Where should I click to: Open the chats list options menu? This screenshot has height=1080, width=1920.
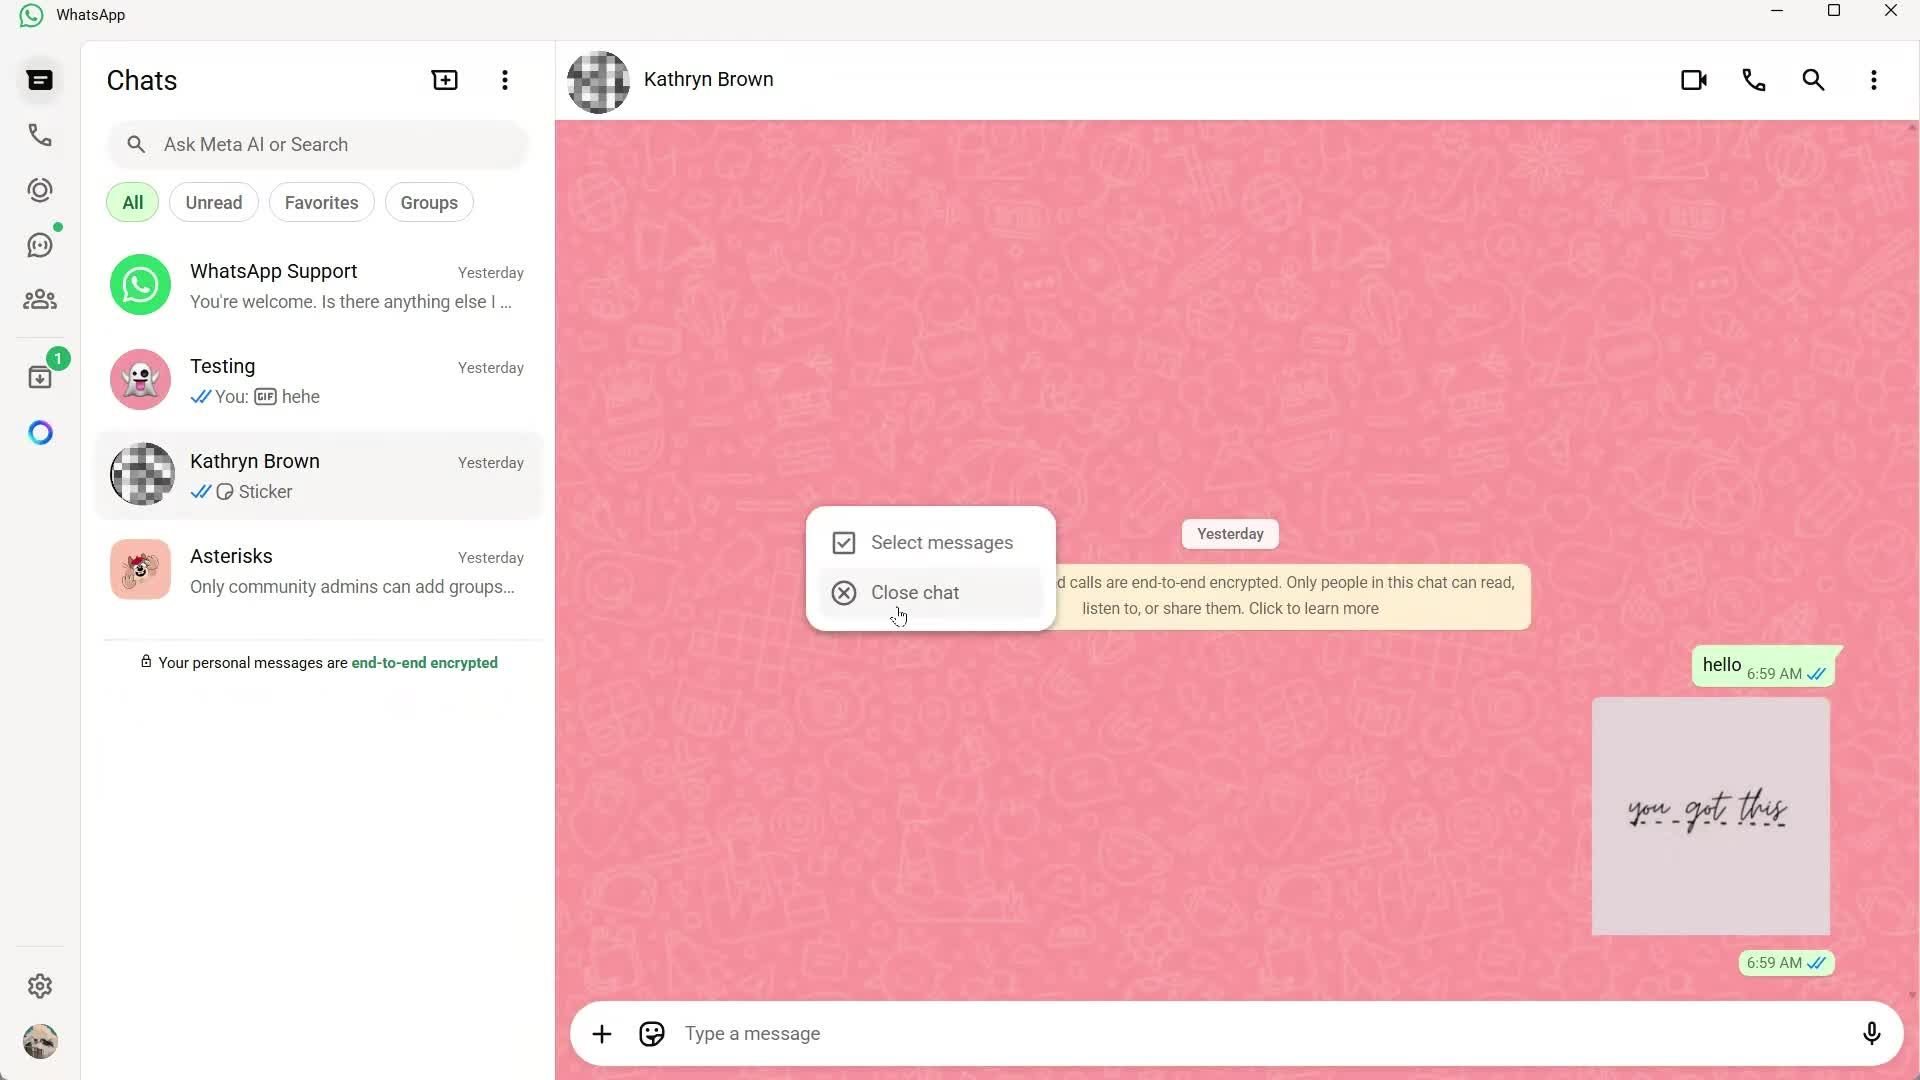point(505,80)
